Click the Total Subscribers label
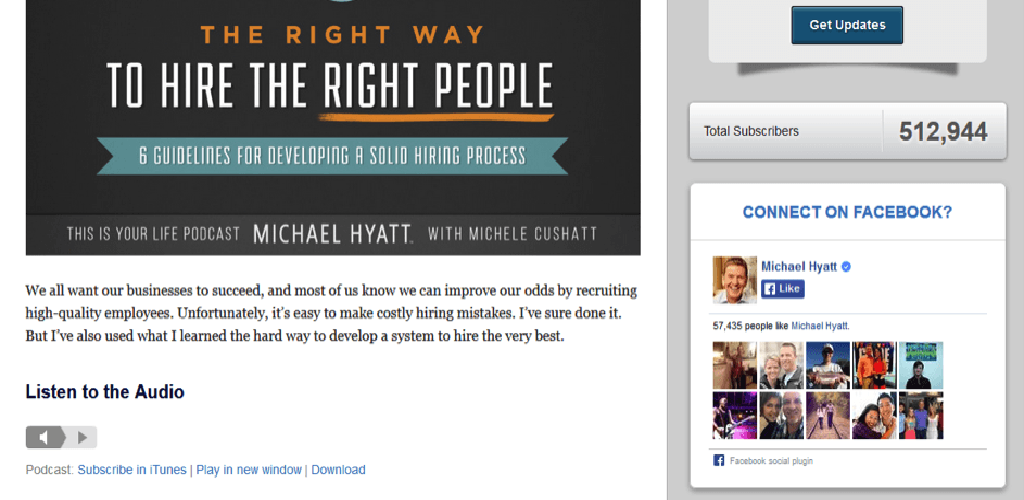The width and height of the screenshot is (1024, 500). pos(751,131)
